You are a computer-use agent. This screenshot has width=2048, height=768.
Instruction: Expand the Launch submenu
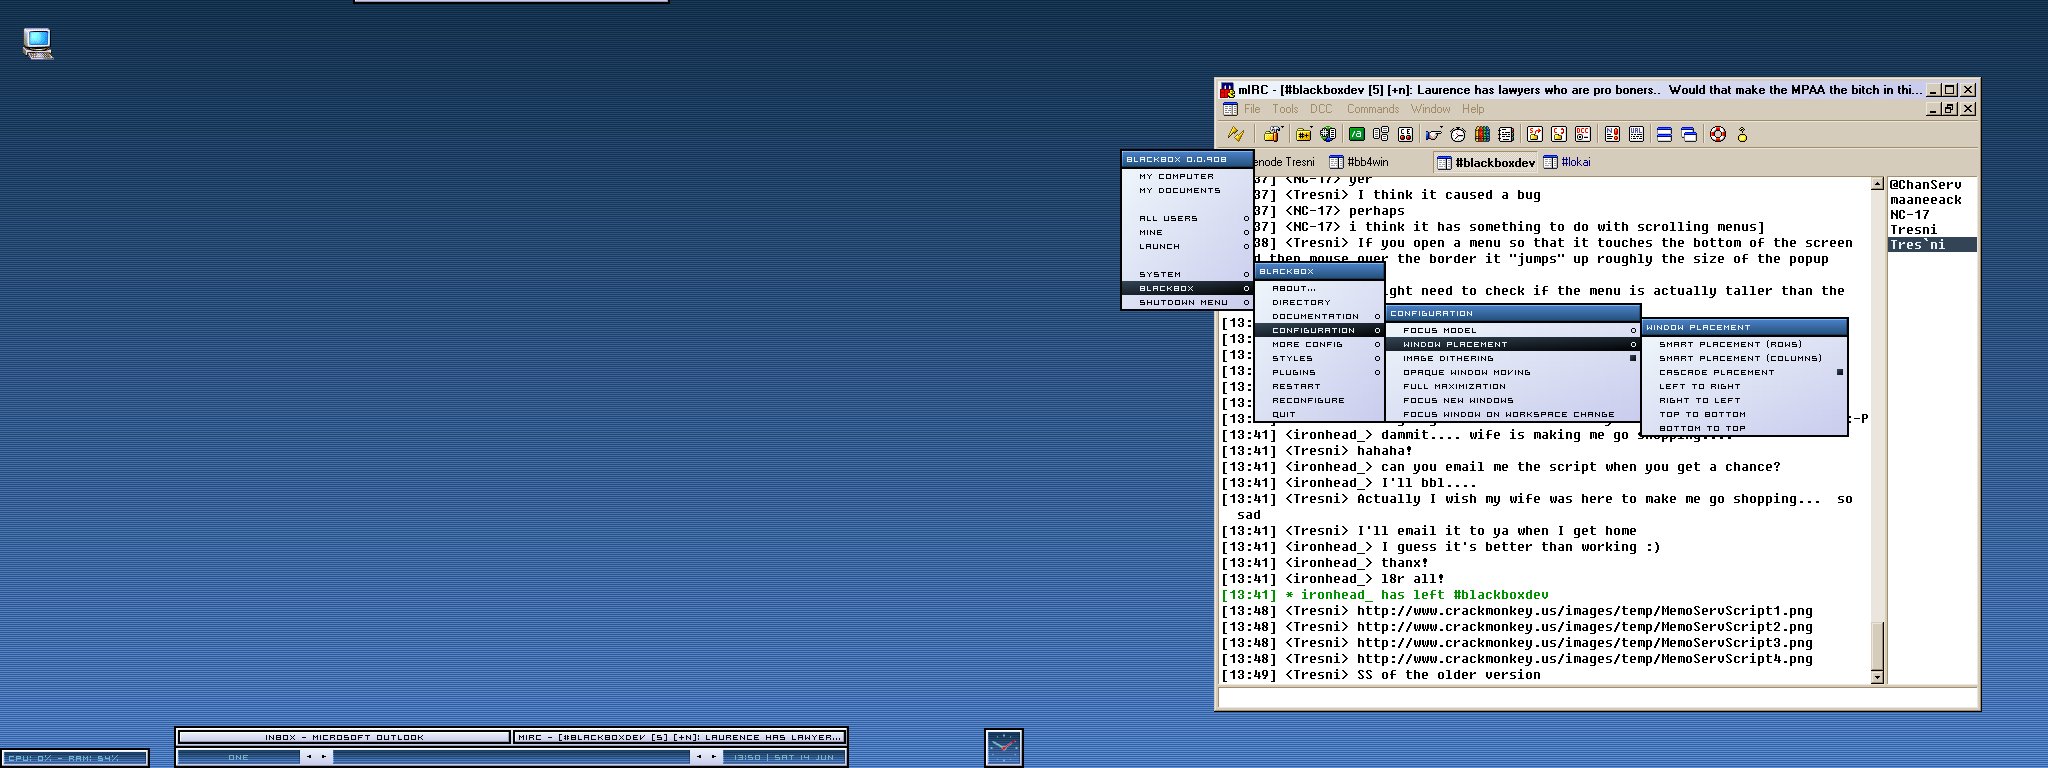point(1187,246)
